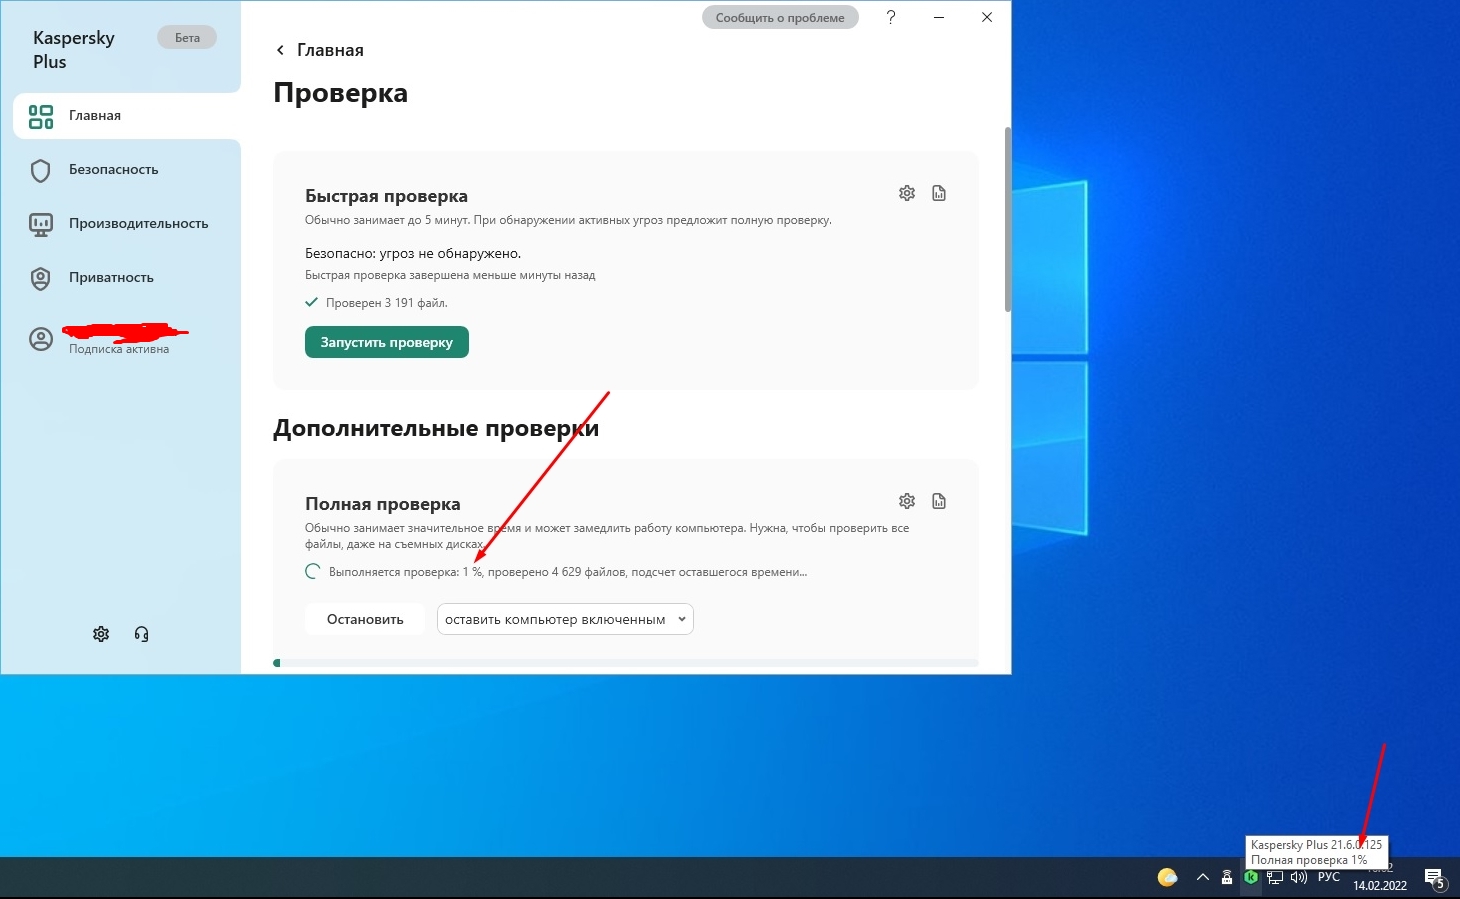Switch the РУС input language indicator
Screen dimensions: 1460x899
click(1329, 877)
